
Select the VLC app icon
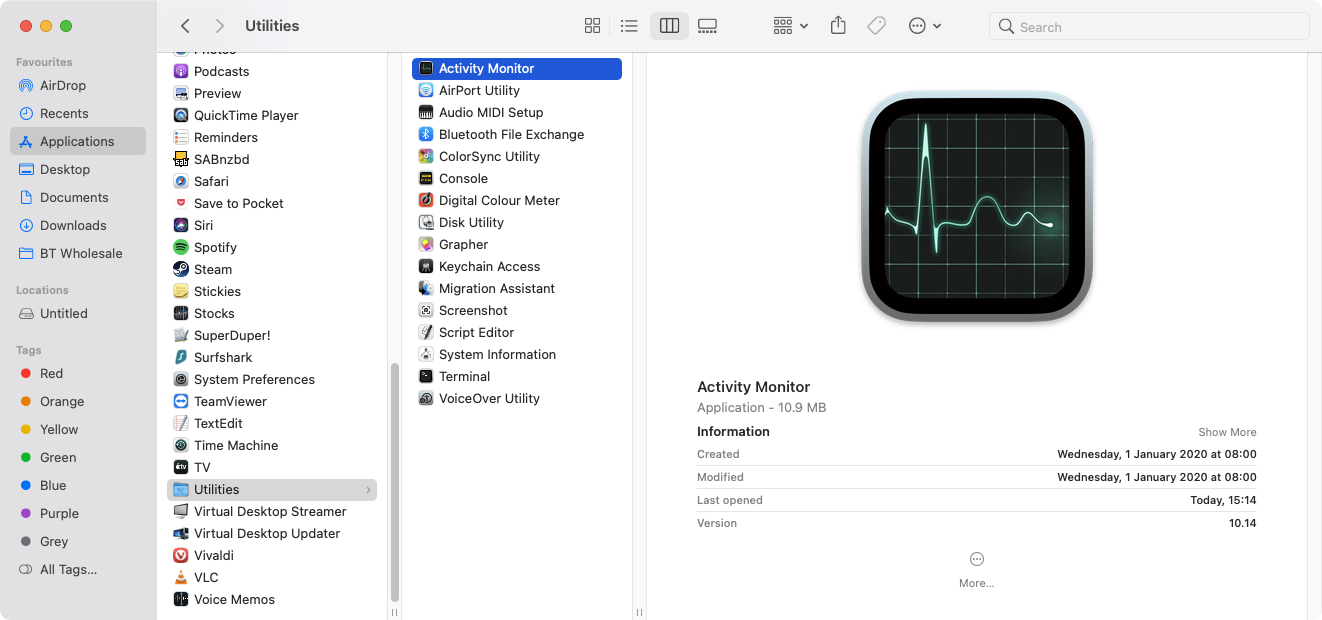point(181,577)
